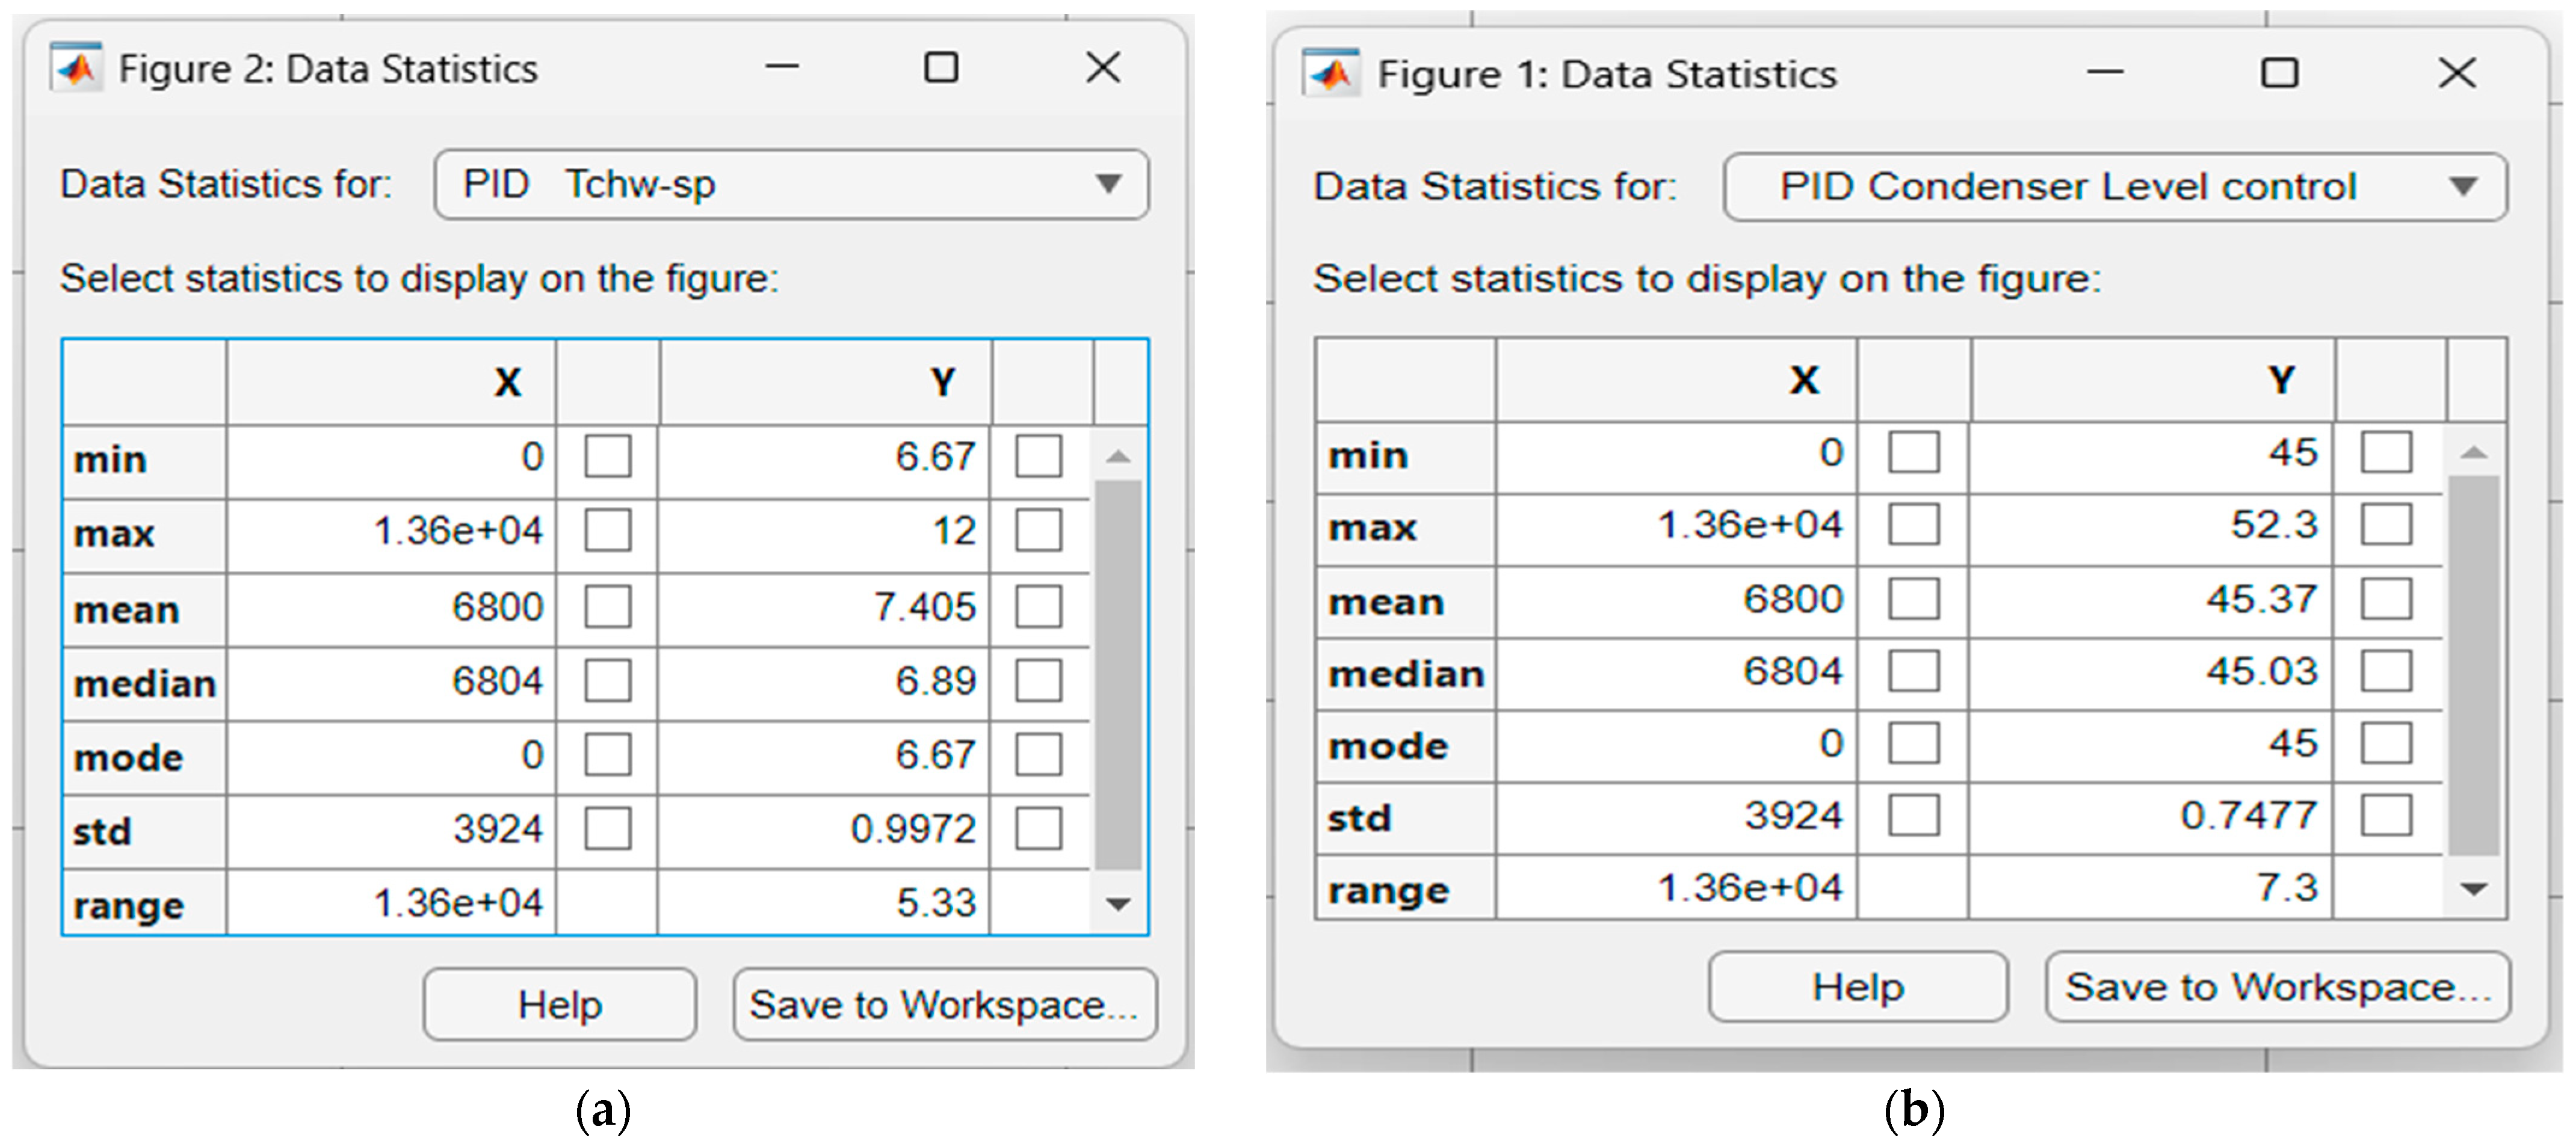Image resolution: width=2576 pixels, height=1147 pixels.
Task: Maximize the Figure 1 Data Statistics window
Action: (2279, 73)
